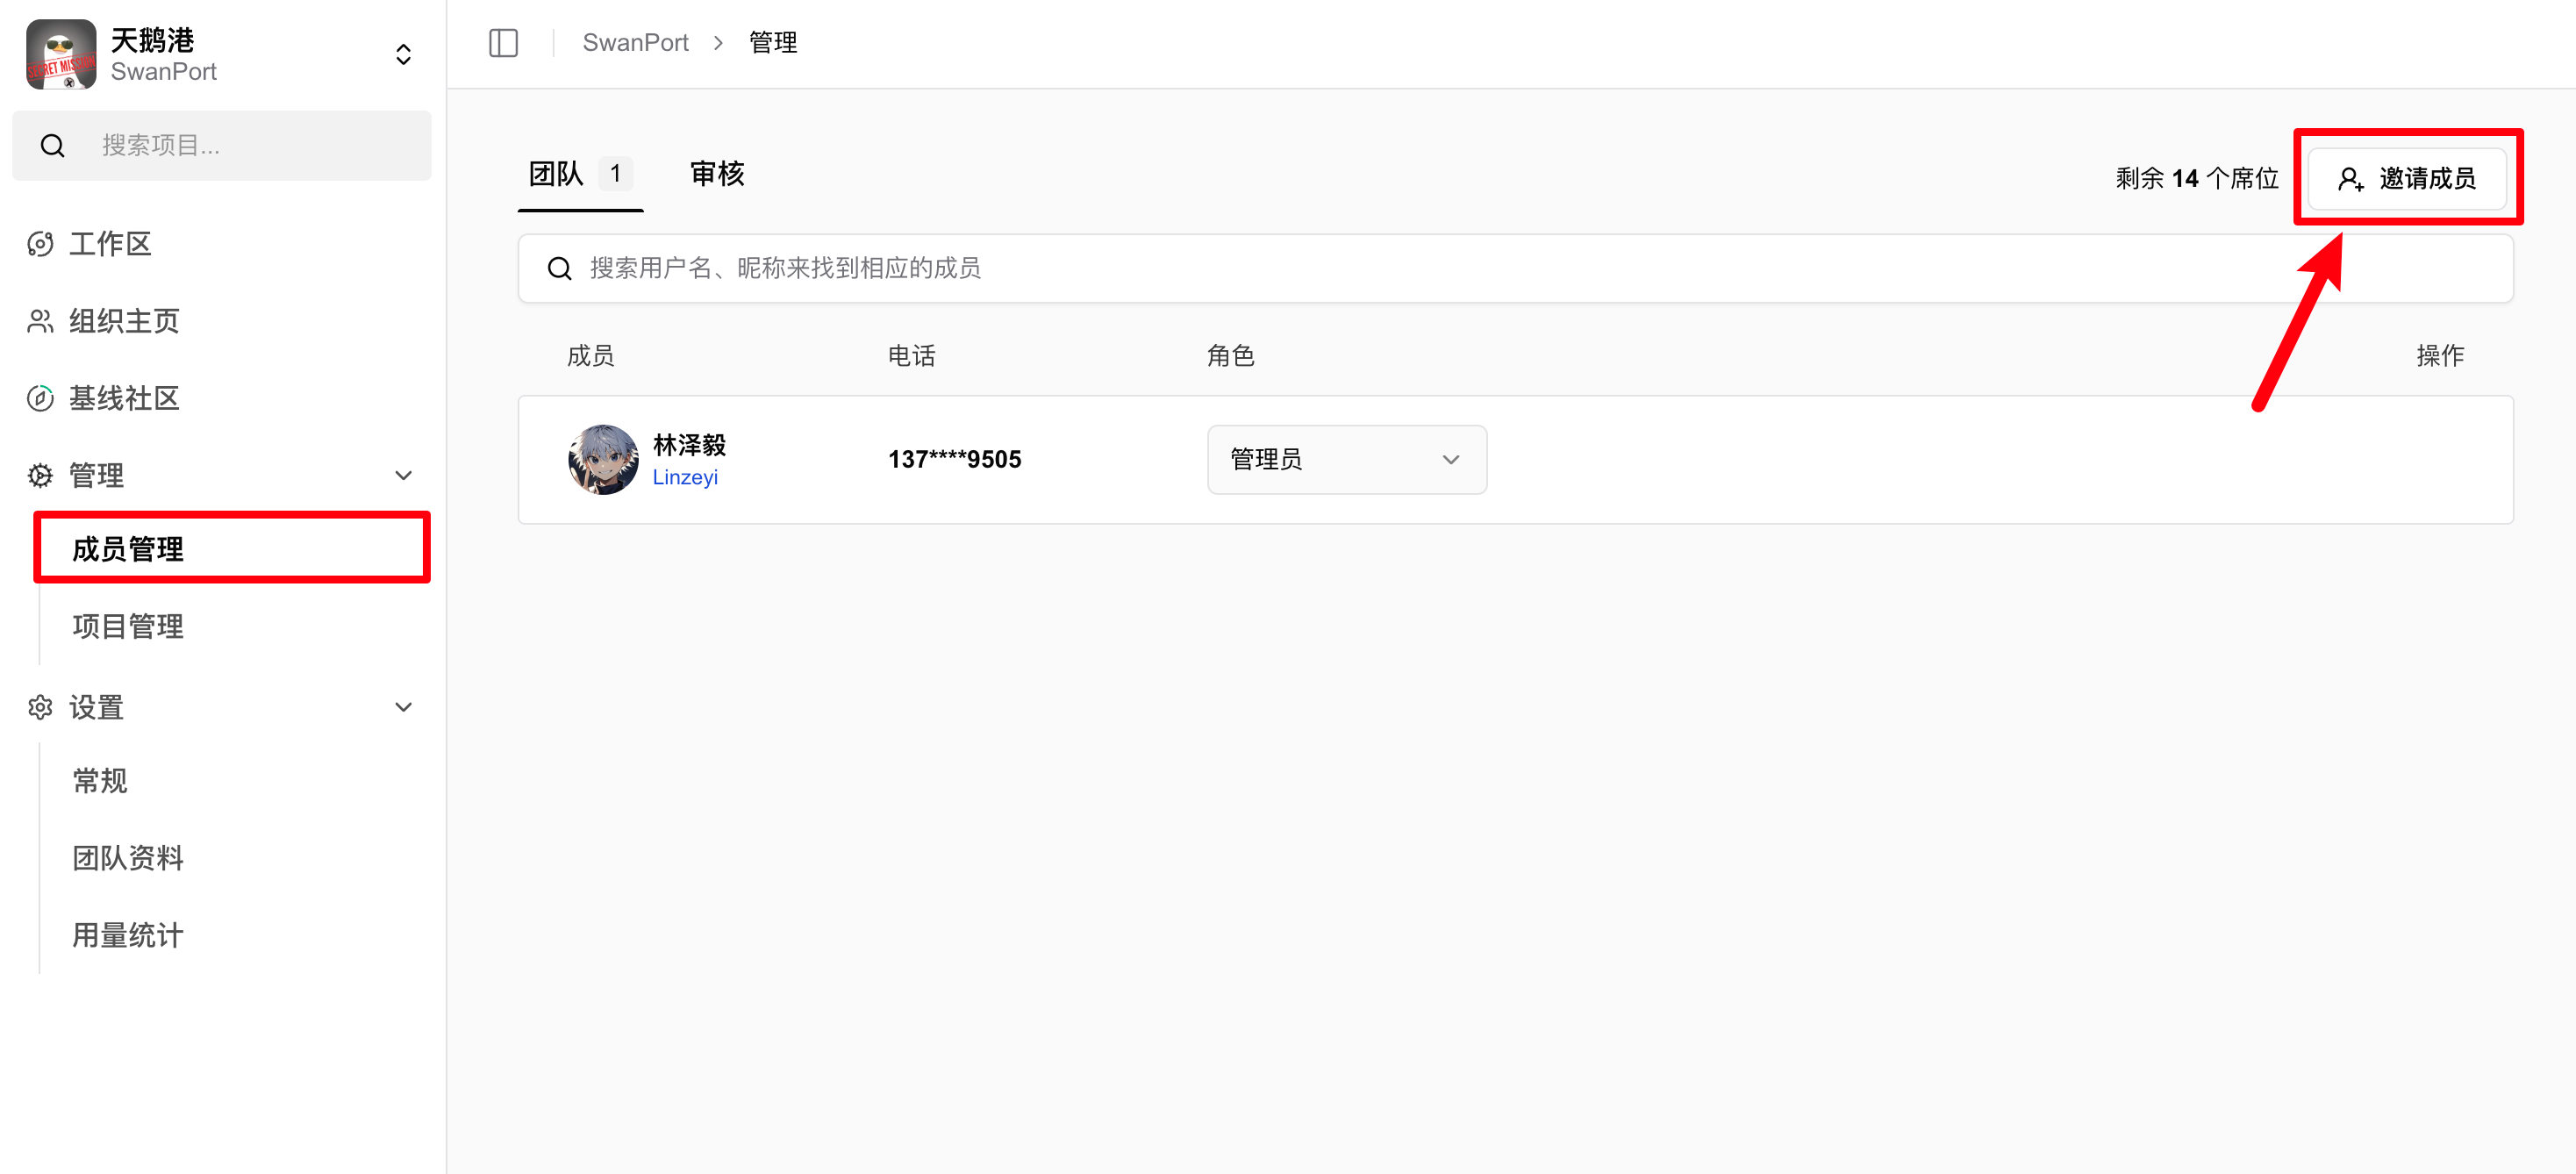
Task: Click the workspace icon beside 工作区
Action: (40, 244)
